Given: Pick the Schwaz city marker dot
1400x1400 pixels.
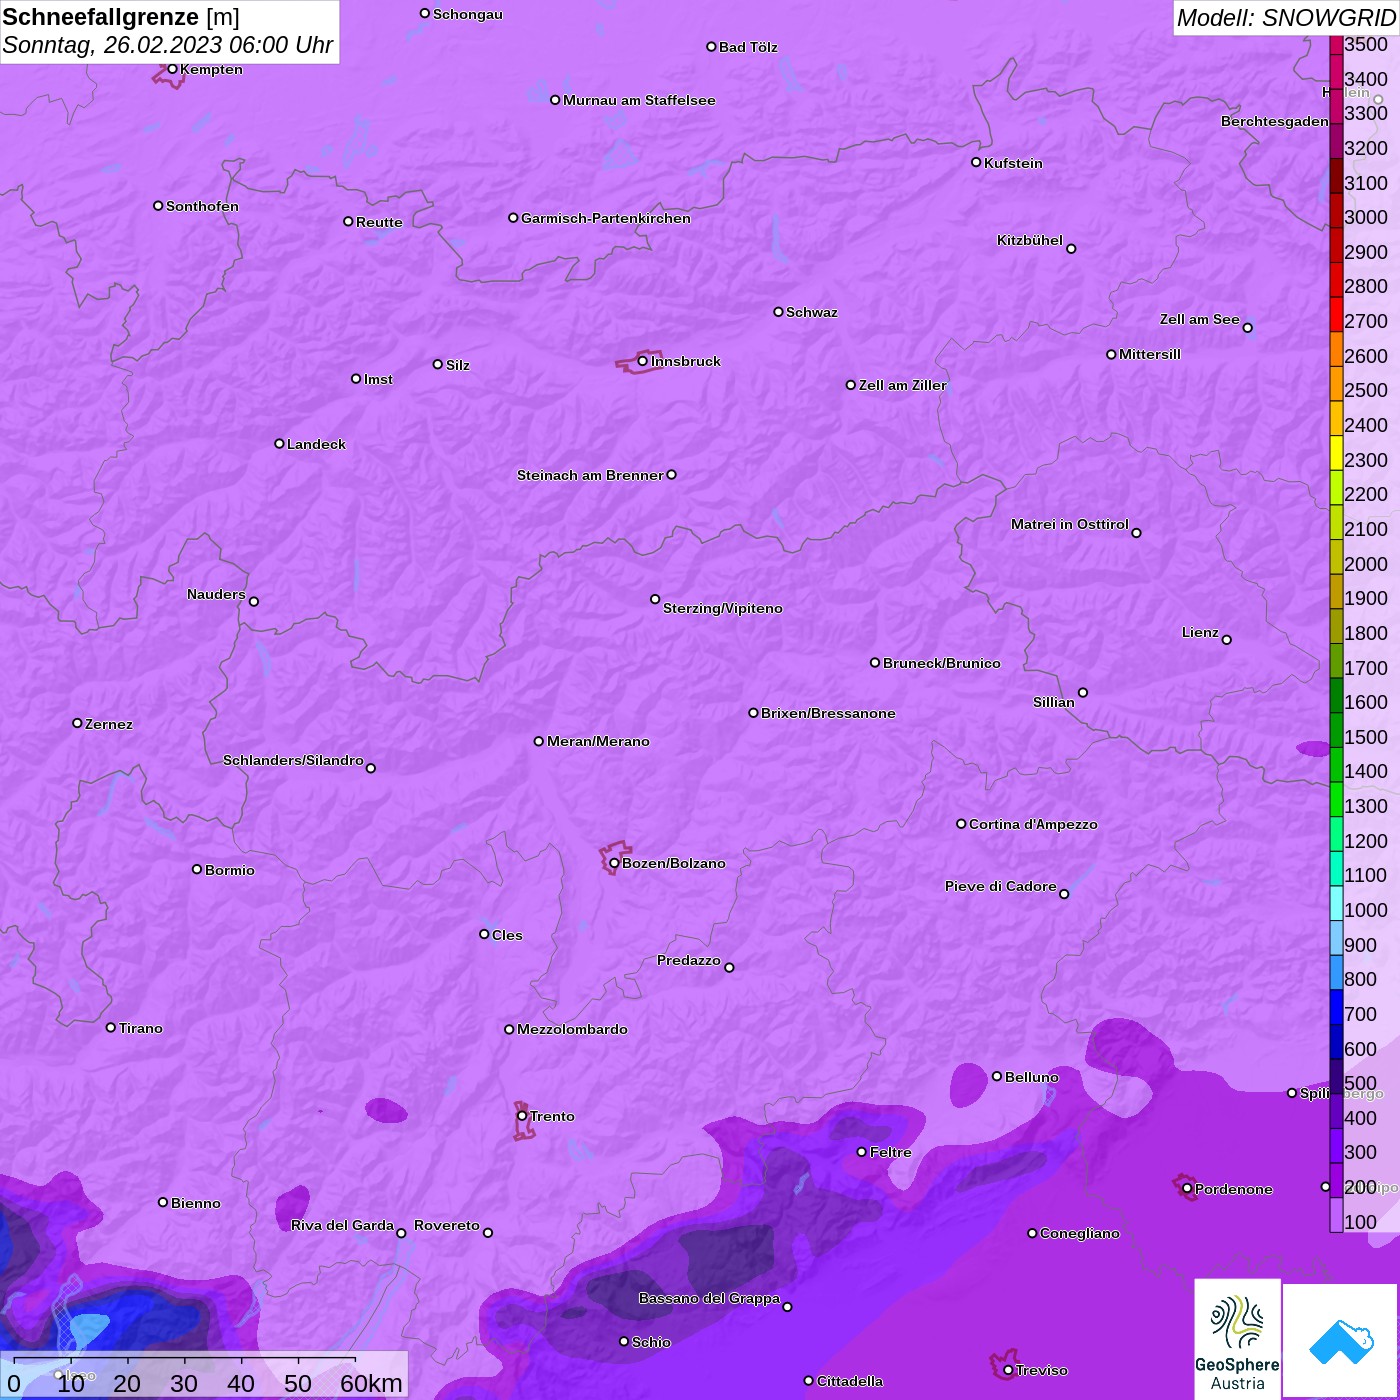Looking at the screenshot, I should click(x=778, y=312).
